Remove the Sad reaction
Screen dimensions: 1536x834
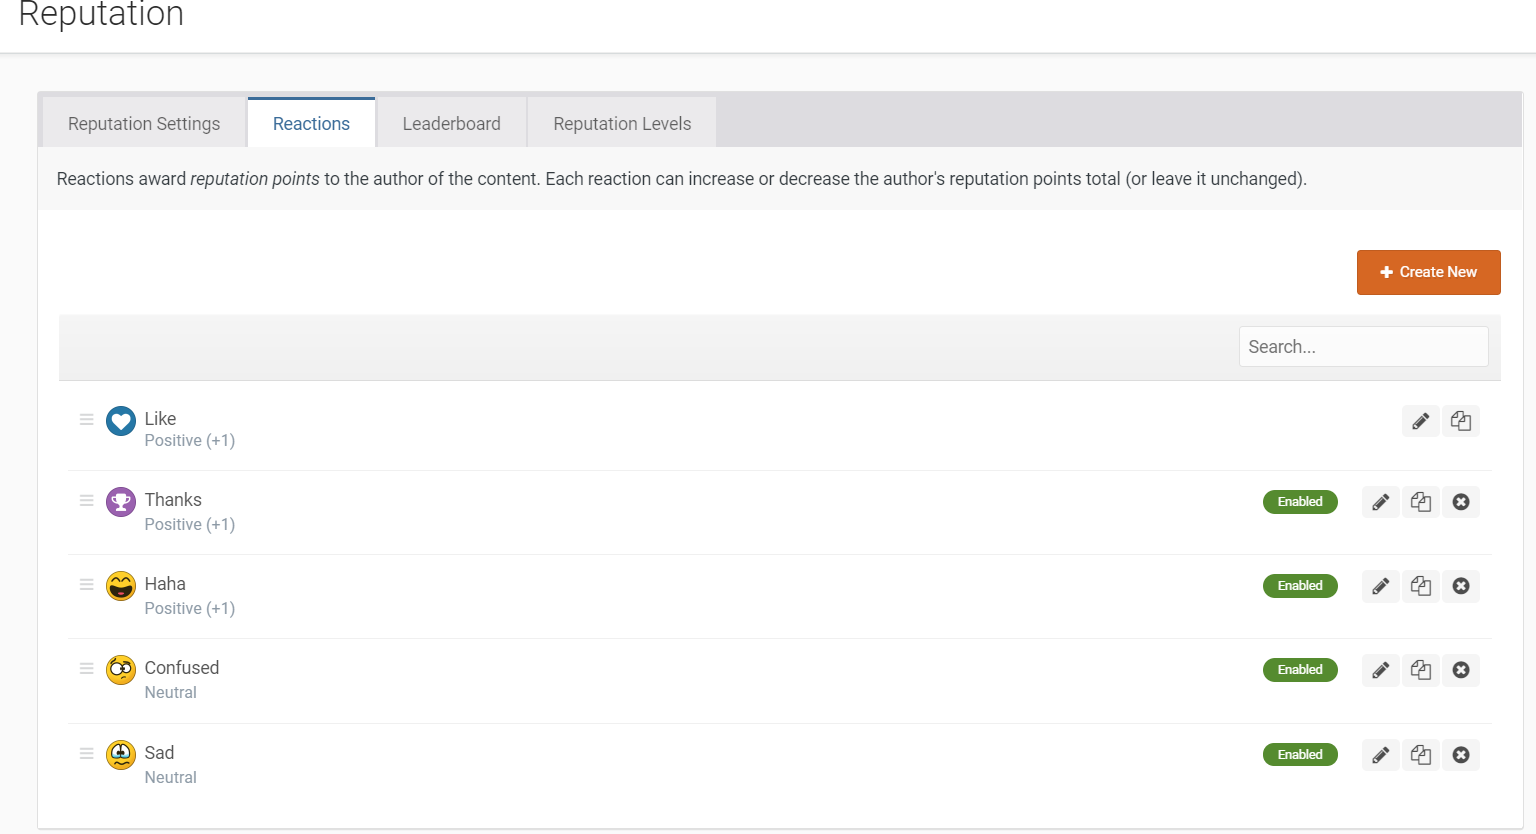(1460, 755)
